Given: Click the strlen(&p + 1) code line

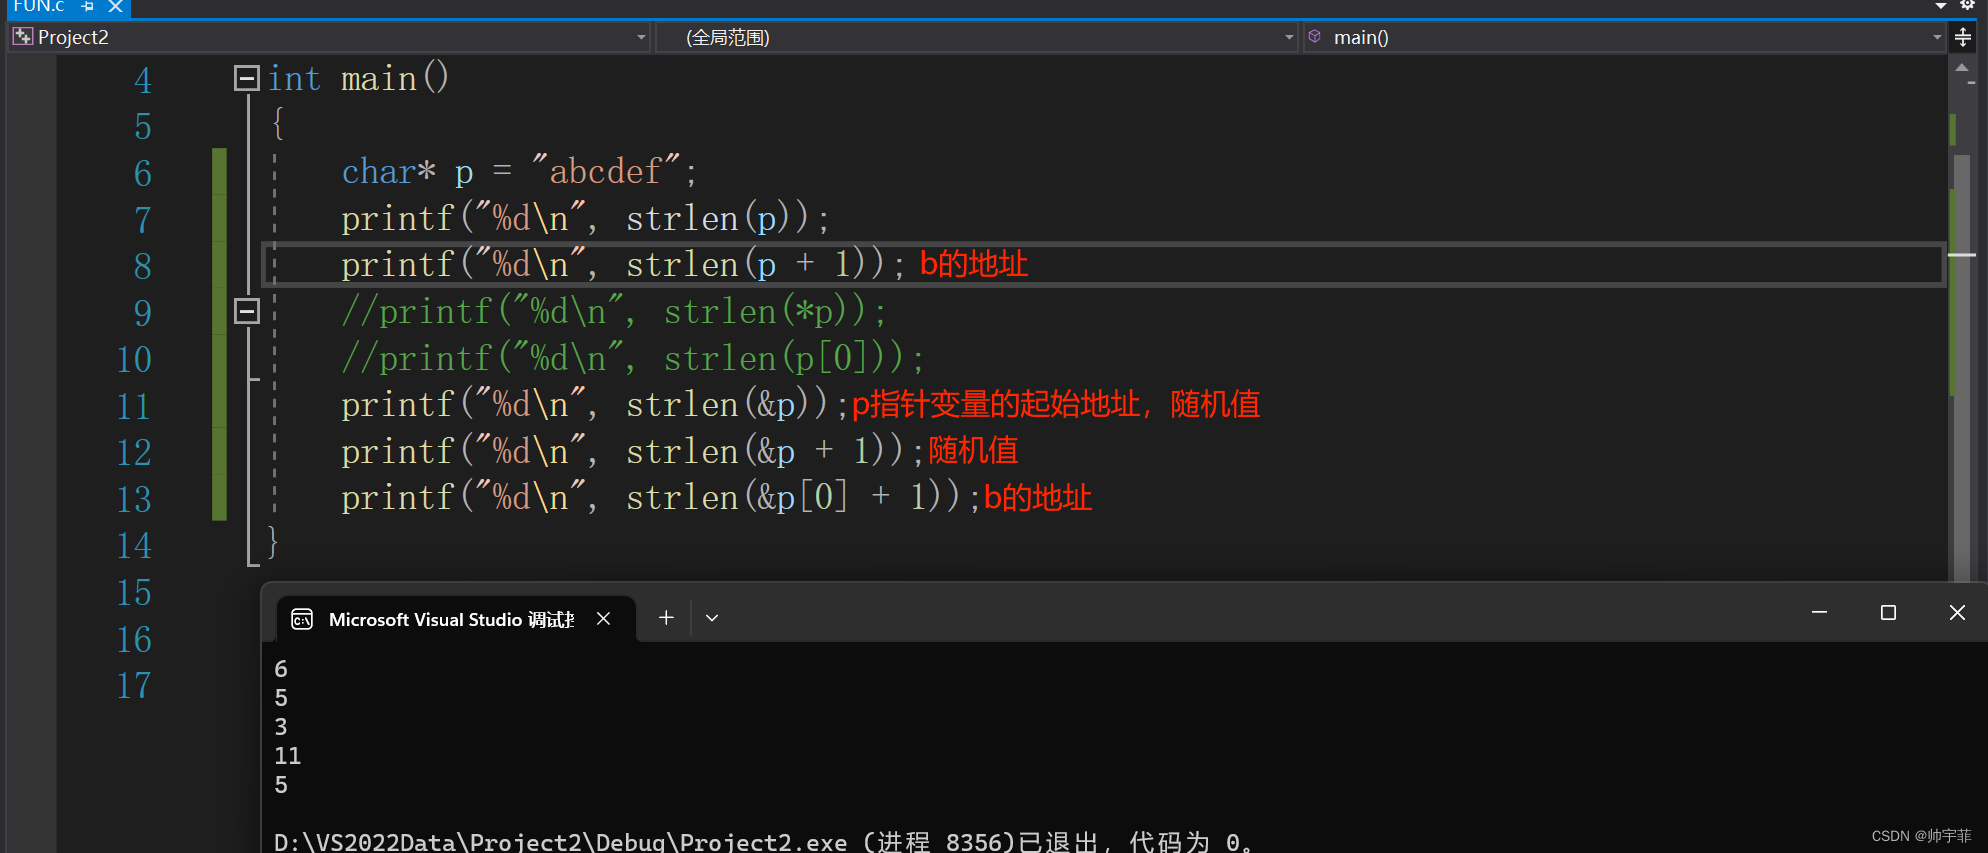Looking at the screenshot, I should tap(631, 451).
